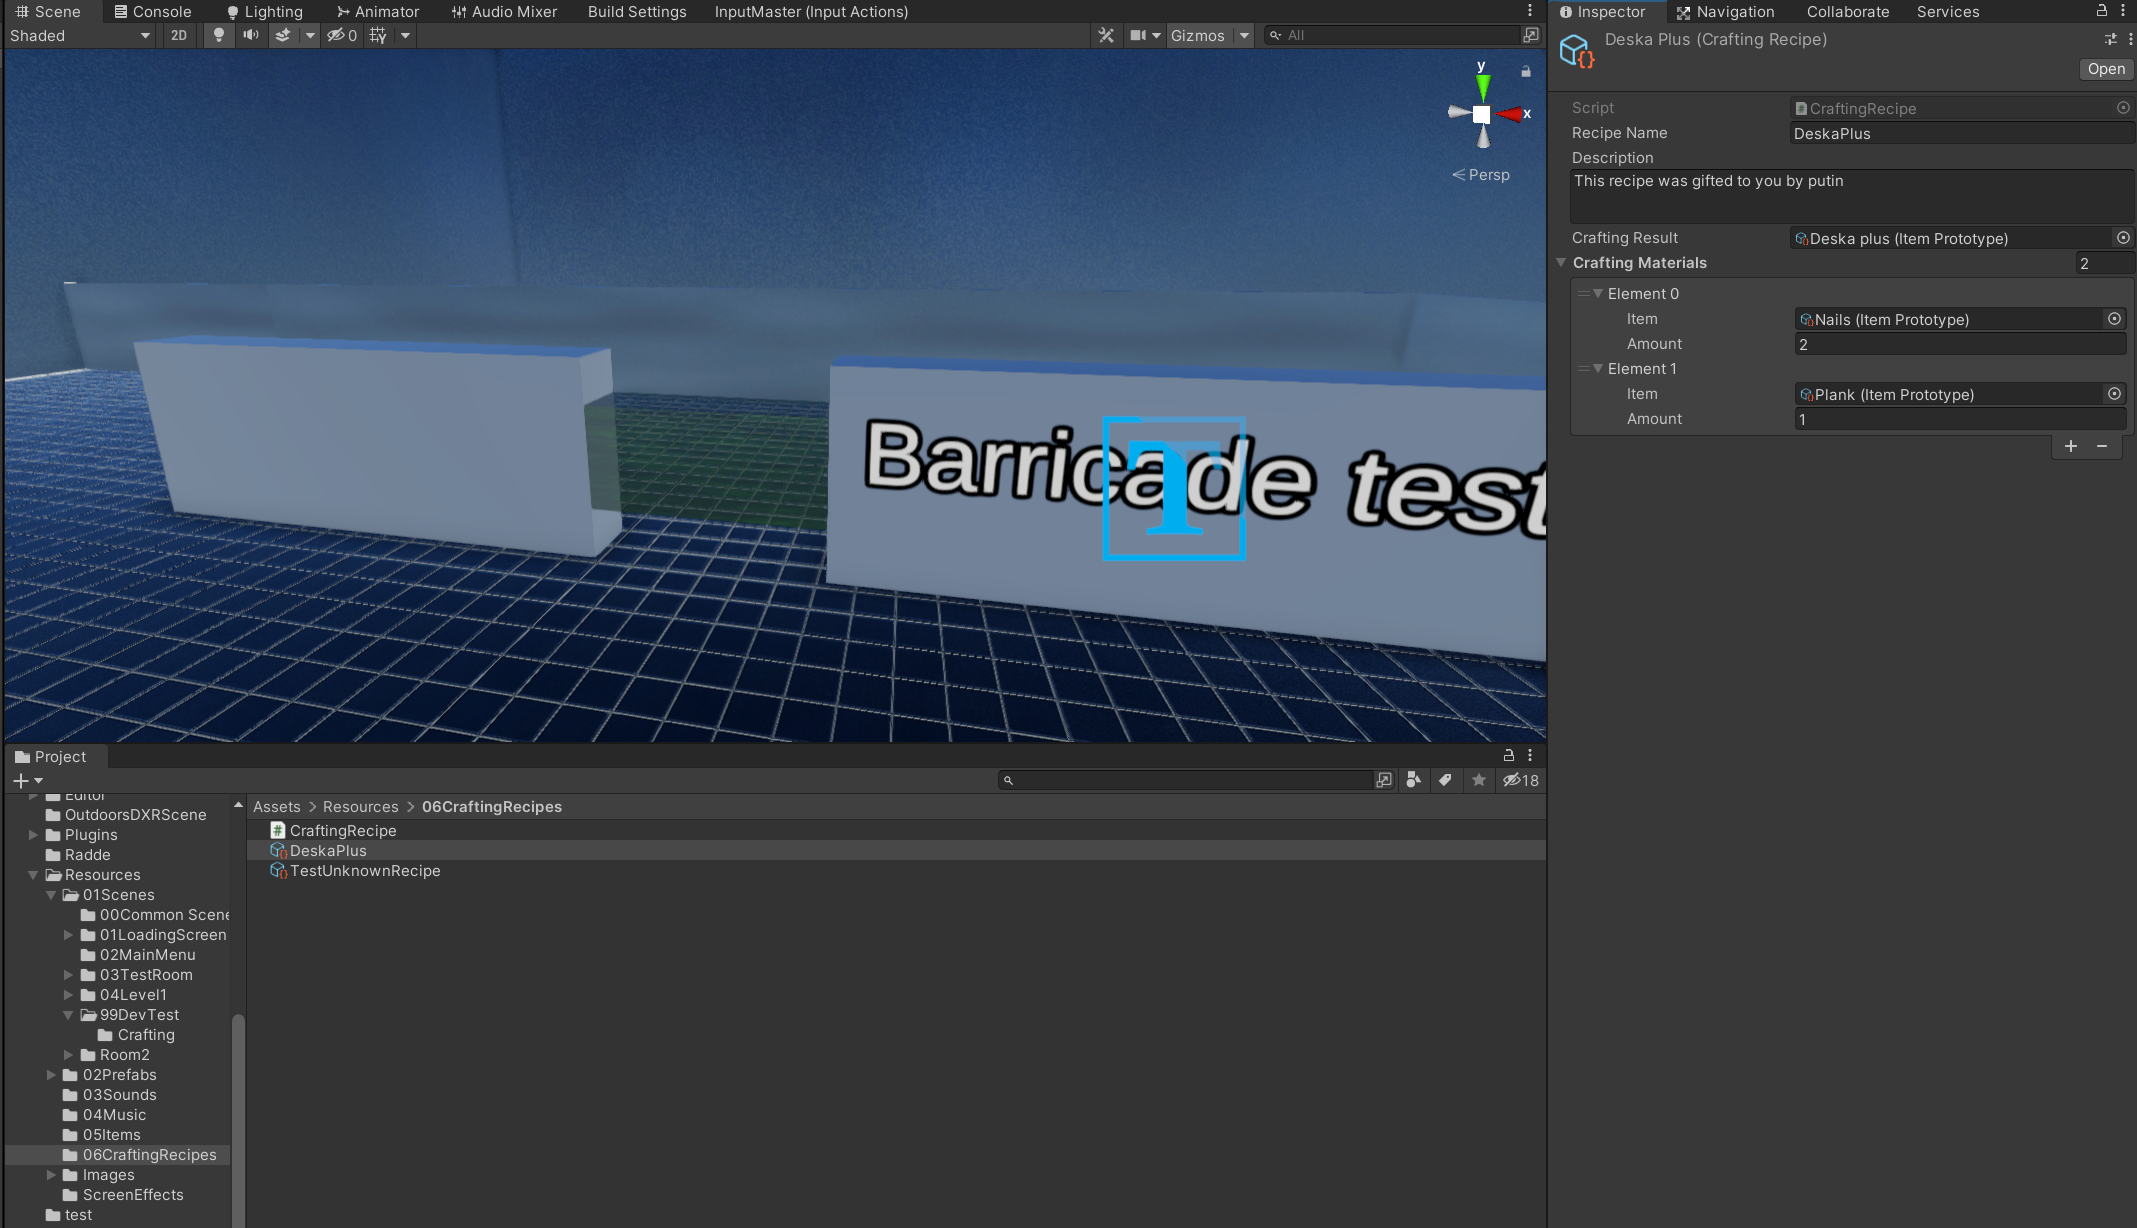
Task: Collapse the Resources folder in tree
Action: tap(33, 875)
